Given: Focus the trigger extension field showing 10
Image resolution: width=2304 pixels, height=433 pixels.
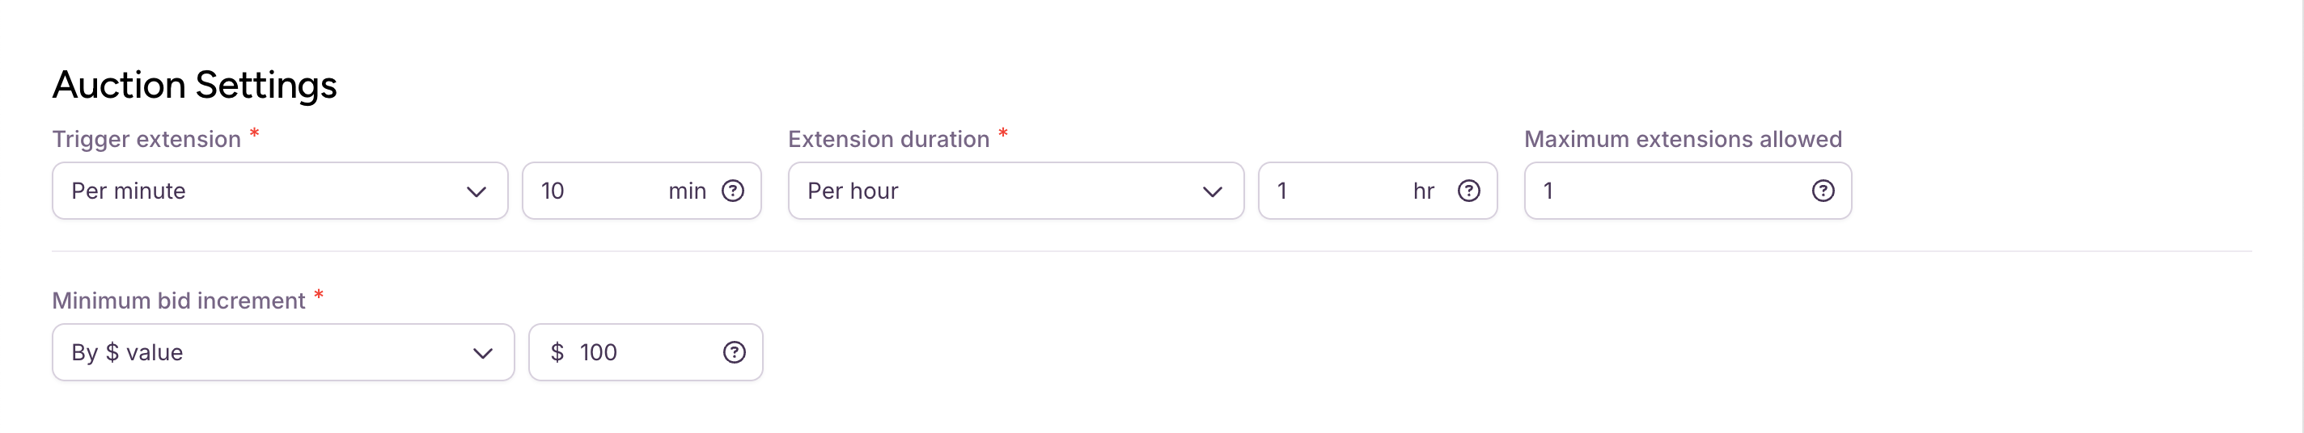Looking at the screenshot, I should (x=595, y=191).
